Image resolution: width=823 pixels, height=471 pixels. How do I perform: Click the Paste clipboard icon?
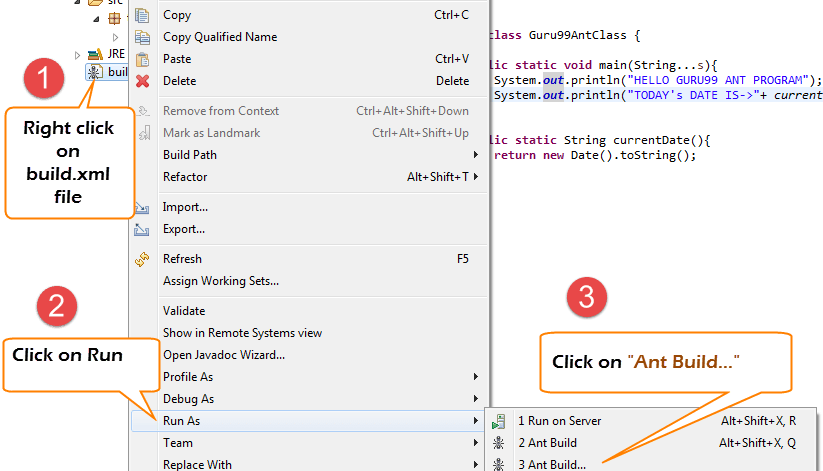click(142, 59)
